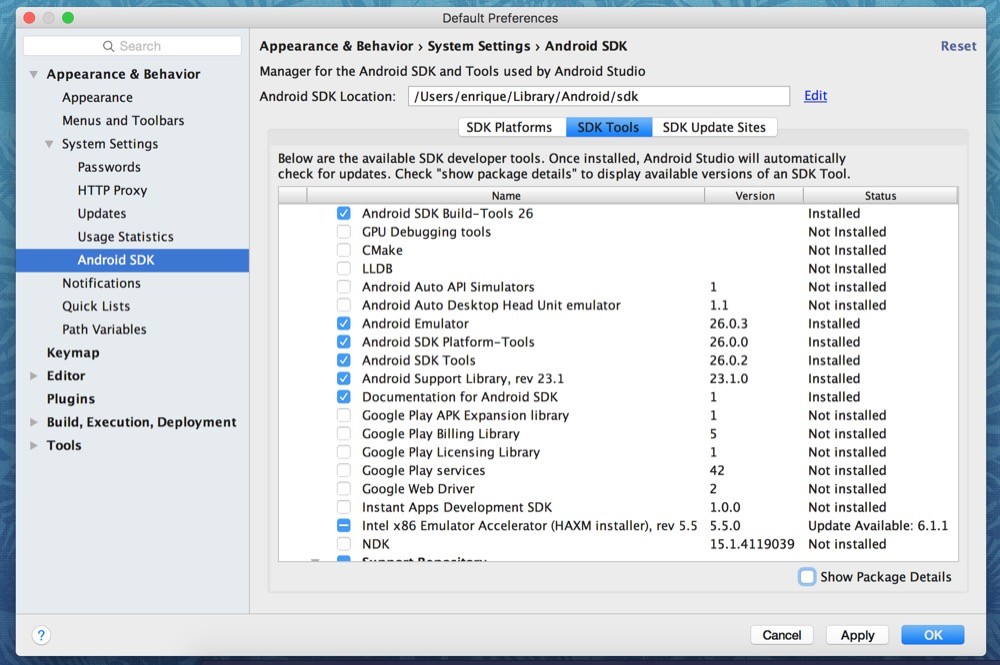Screen dimensions: 1000x665
Task: Click the Android SDK Location field
Action: tap(598, 96)
